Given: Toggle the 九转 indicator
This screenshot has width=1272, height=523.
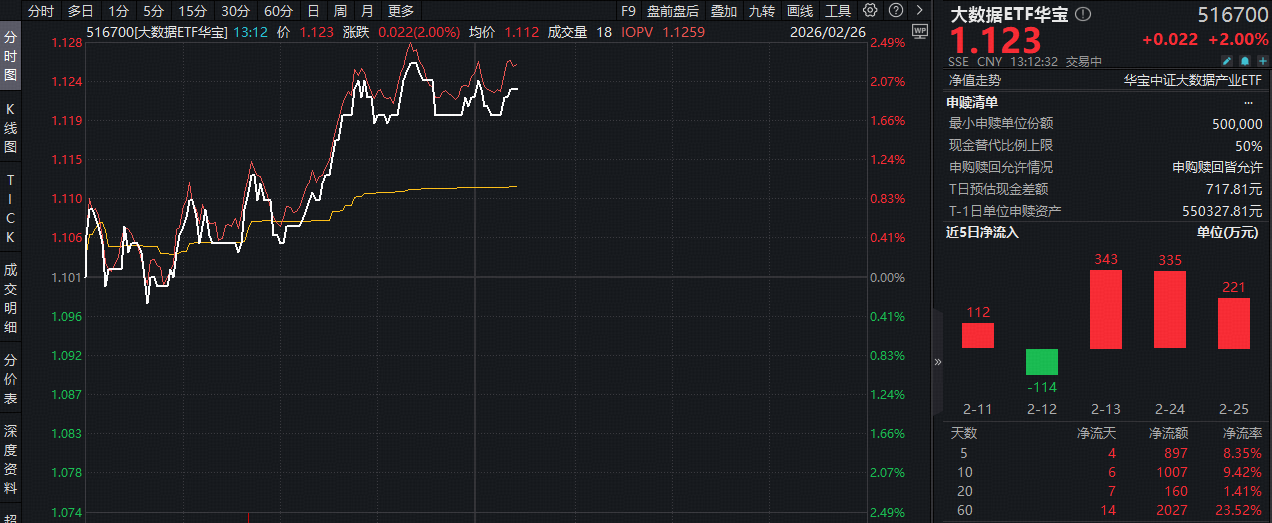Looking at the screenshot, I should [762, 11].
